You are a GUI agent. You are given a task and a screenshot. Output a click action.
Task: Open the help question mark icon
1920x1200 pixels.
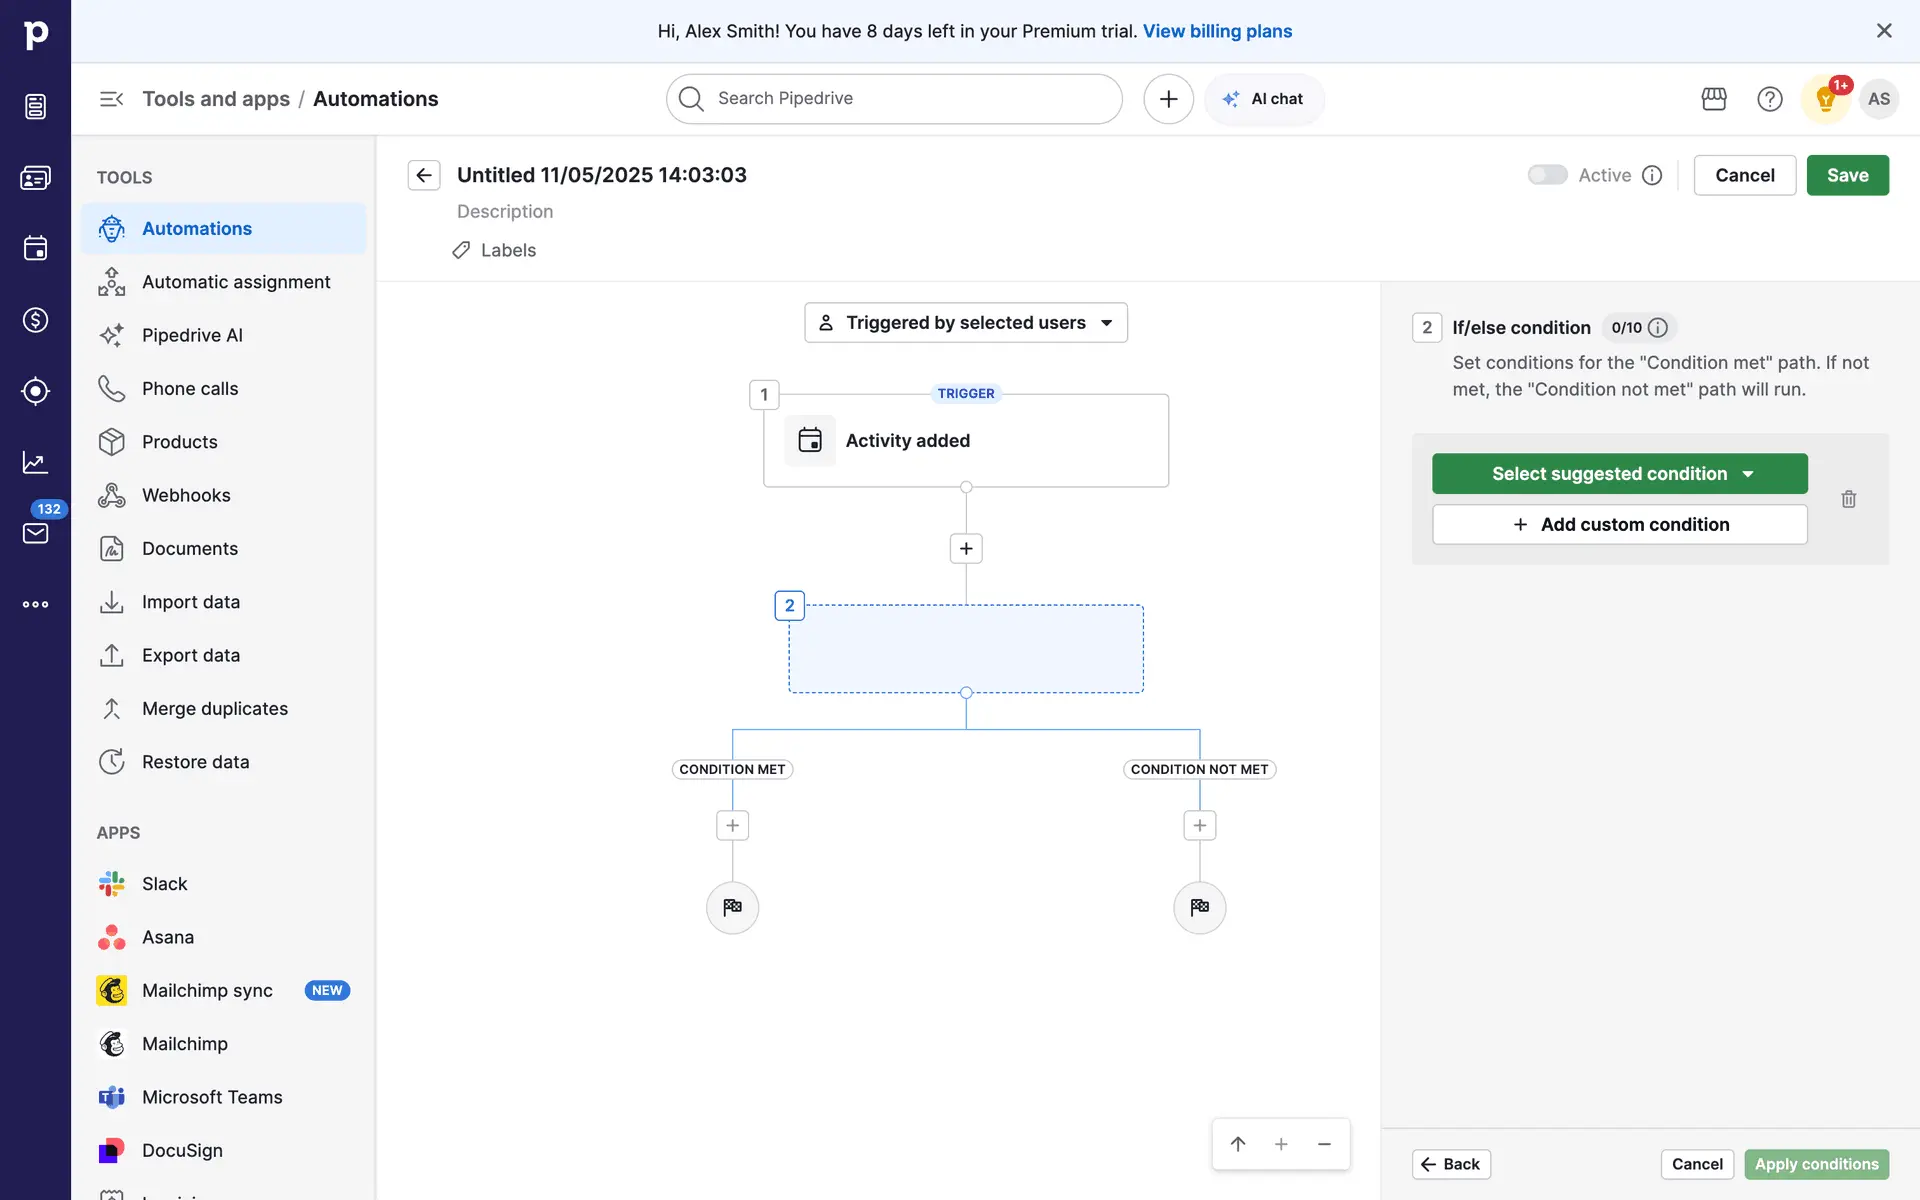pos(1769,99)
